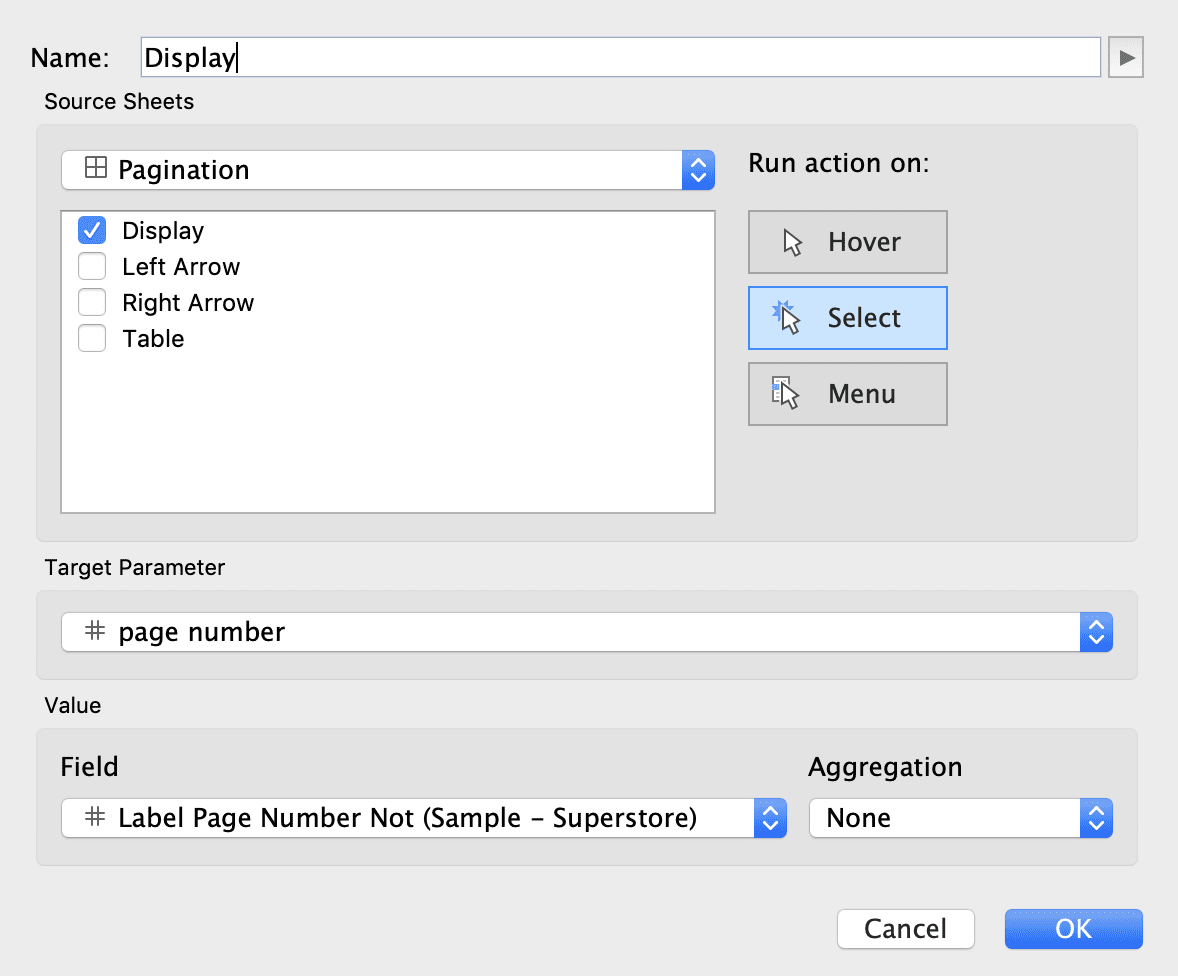This screenshot has width=1178, height=976.
Task: Click the worksheet grid icon beside Pagination
Action: [95, 169]
